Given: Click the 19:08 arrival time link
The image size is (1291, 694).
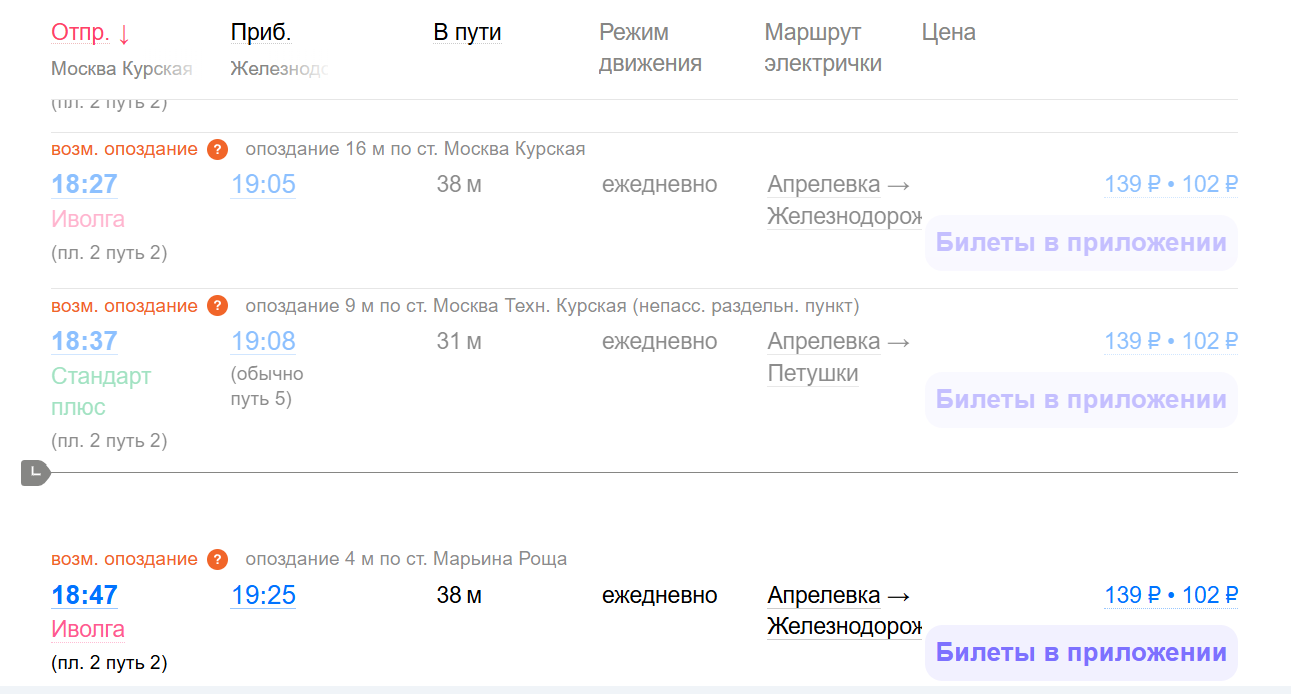Looking at the screenshot, I should [x=263, y=342].
